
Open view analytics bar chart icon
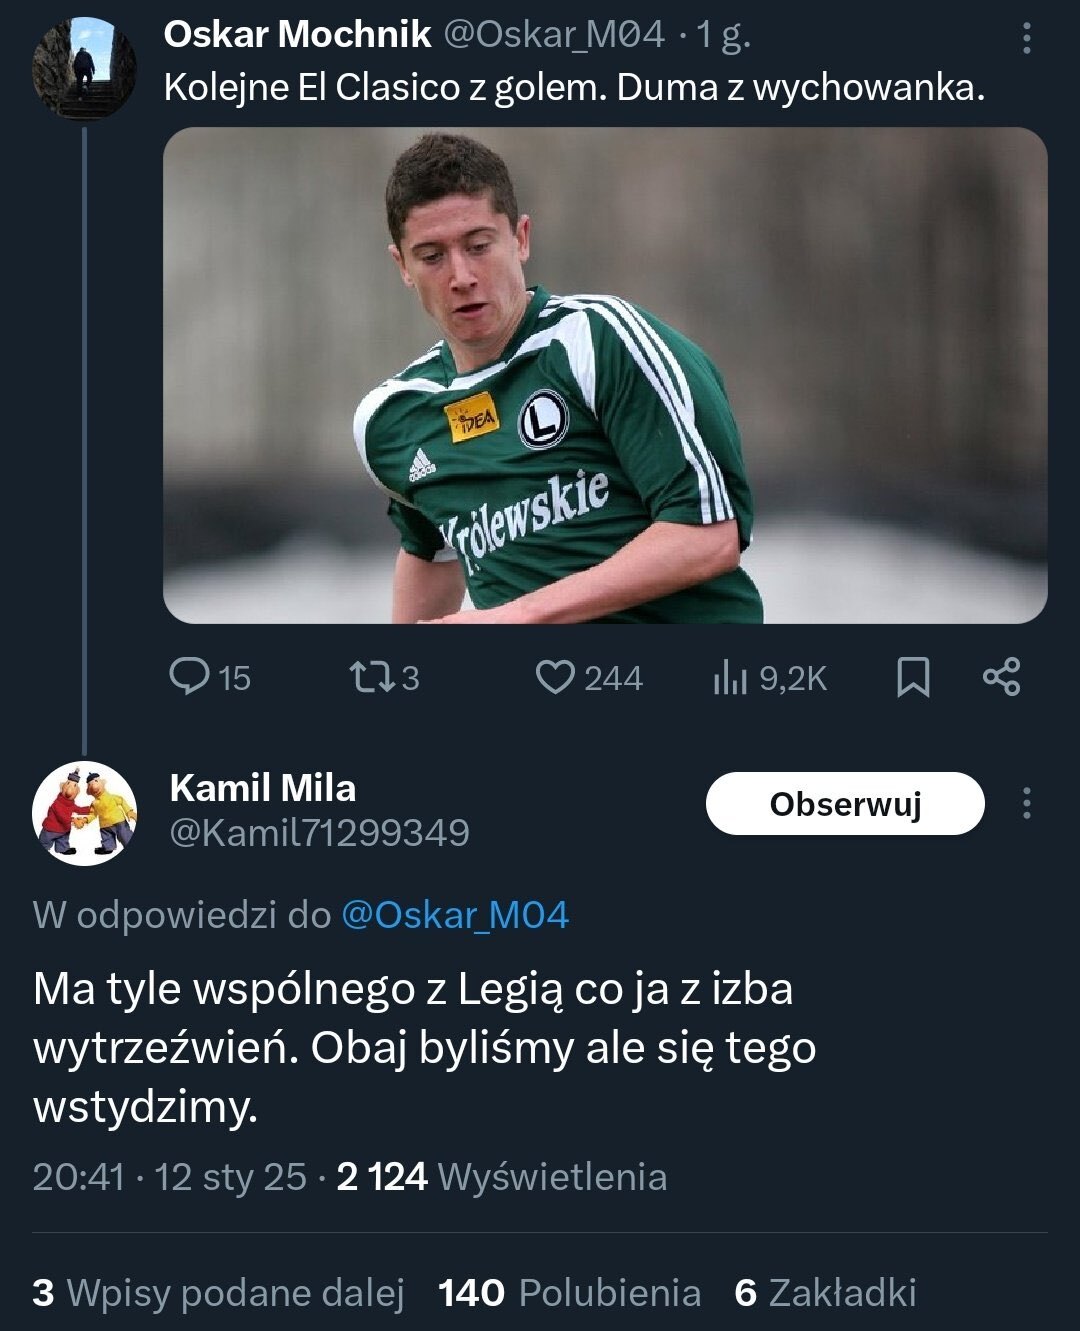730,678
